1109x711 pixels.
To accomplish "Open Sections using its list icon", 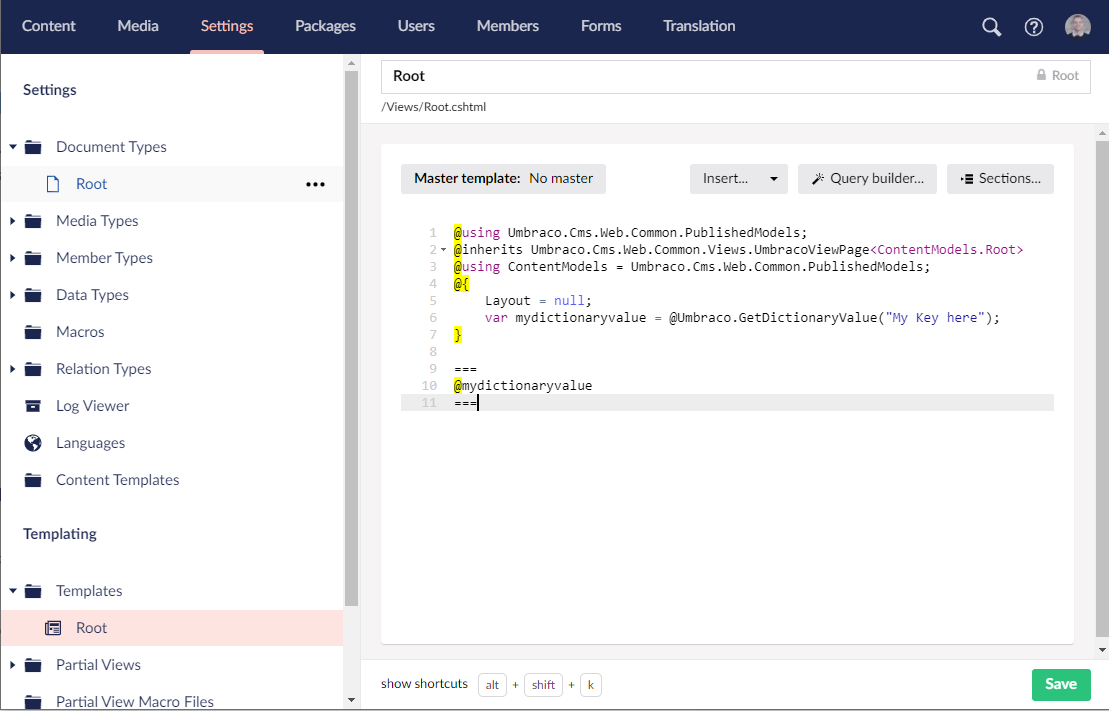I will coord(966,178).
